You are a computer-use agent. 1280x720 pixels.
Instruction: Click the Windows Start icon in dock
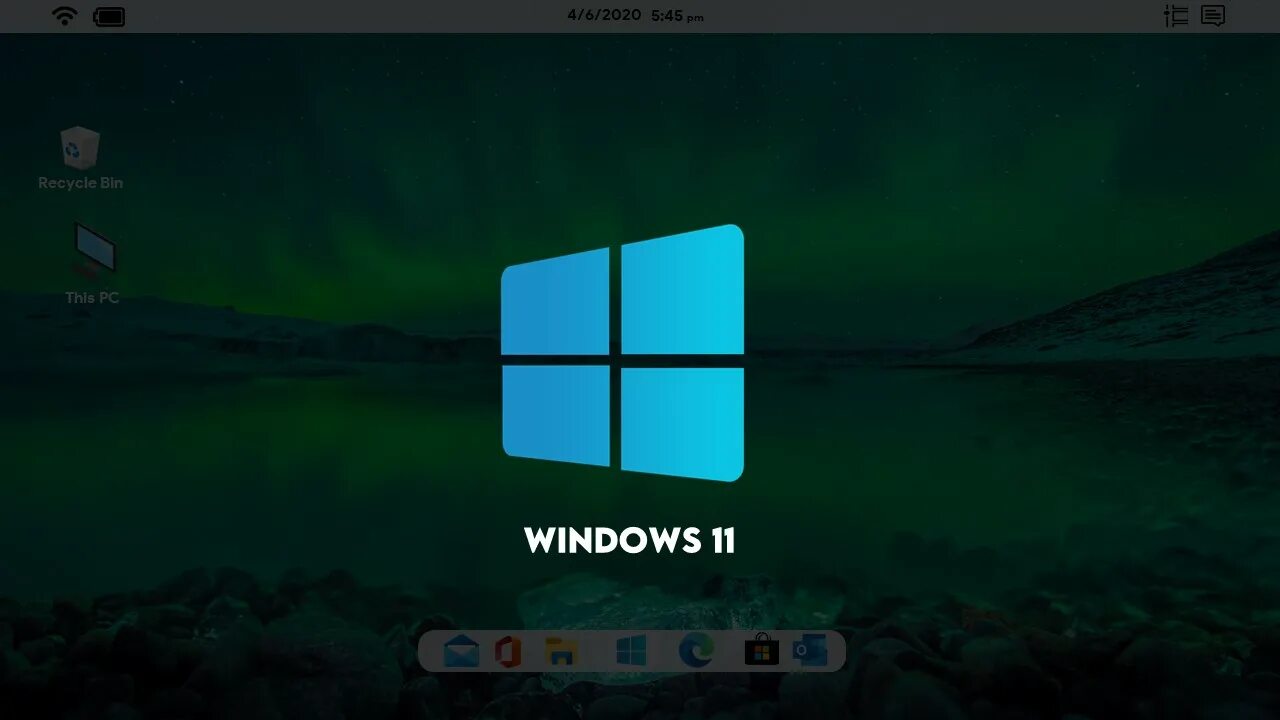[x=631, y=652]
